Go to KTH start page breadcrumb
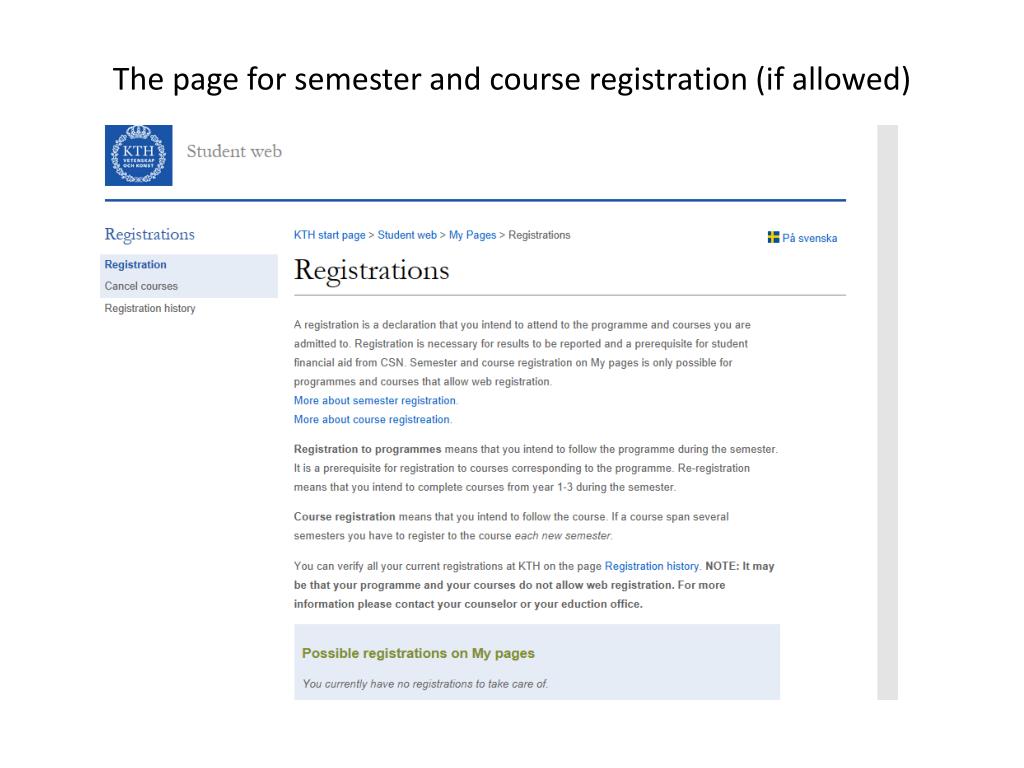 329,235
